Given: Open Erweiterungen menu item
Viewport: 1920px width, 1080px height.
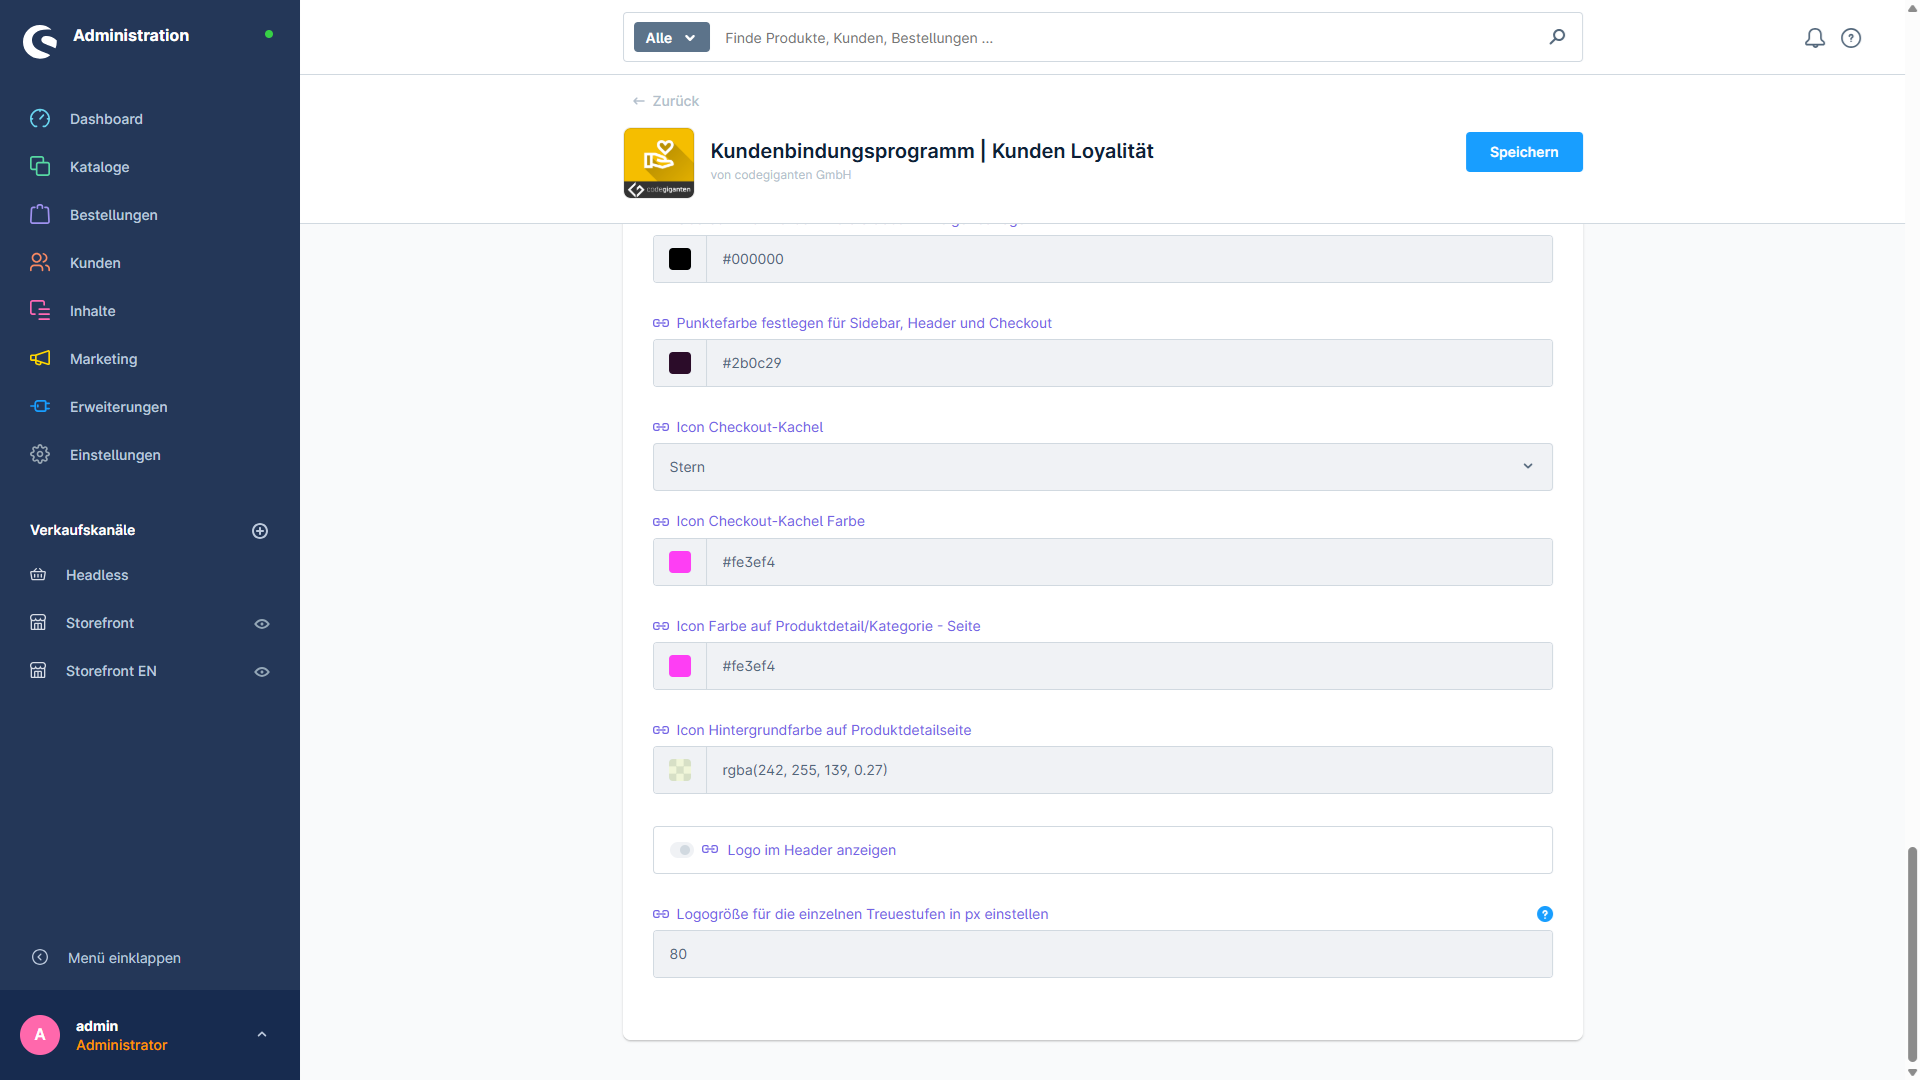Looking at the screenshot, I should click(119, 407).
